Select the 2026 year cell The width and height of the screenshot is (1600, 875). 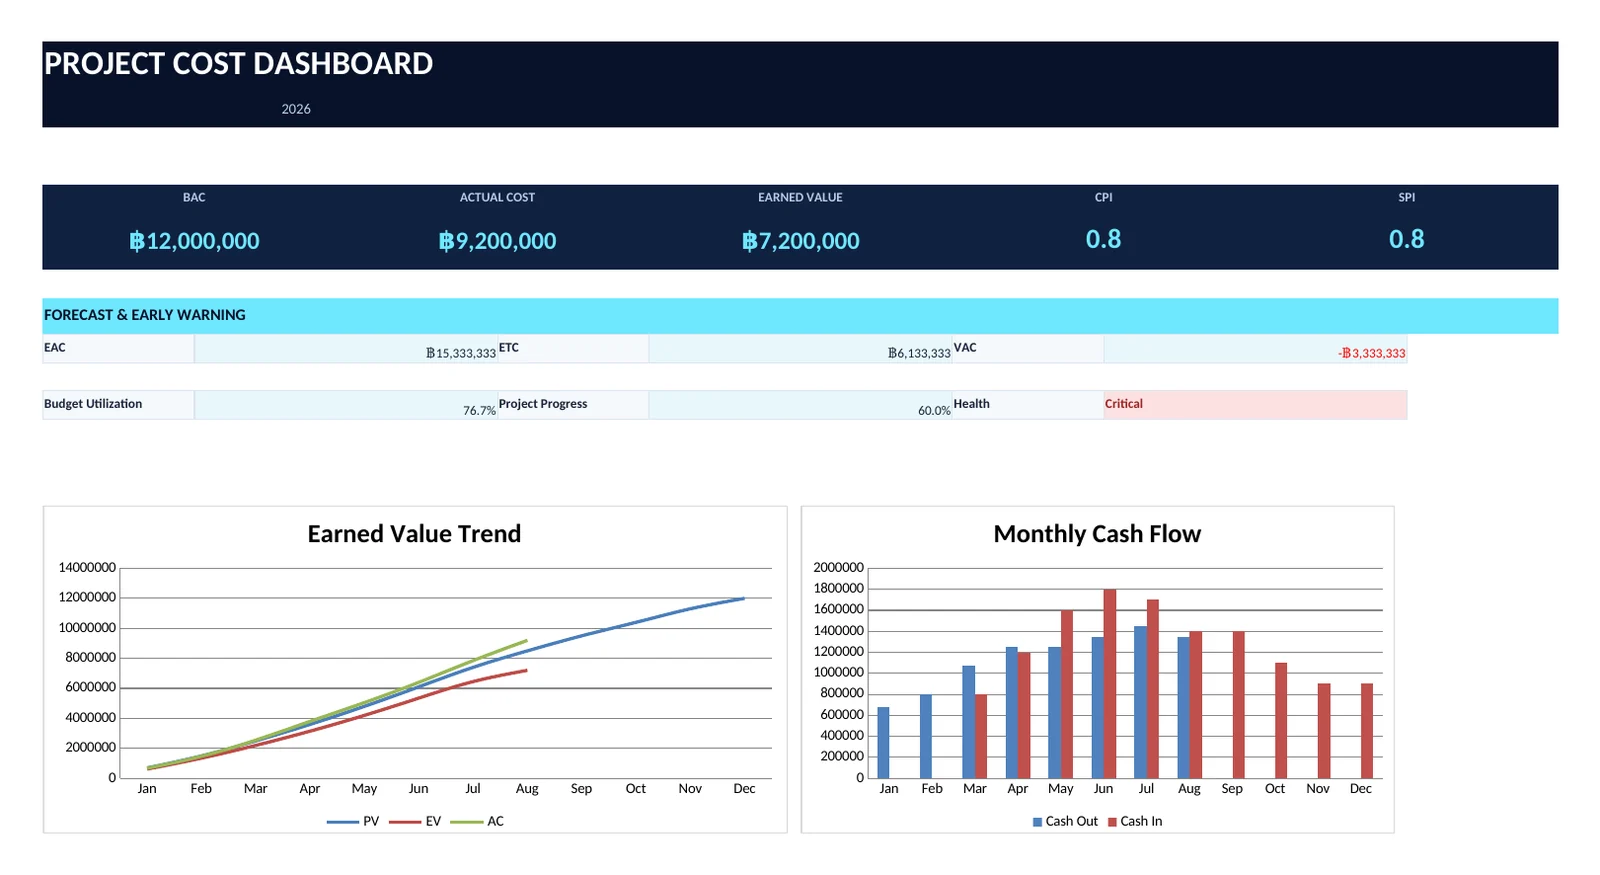coord(296,109)
